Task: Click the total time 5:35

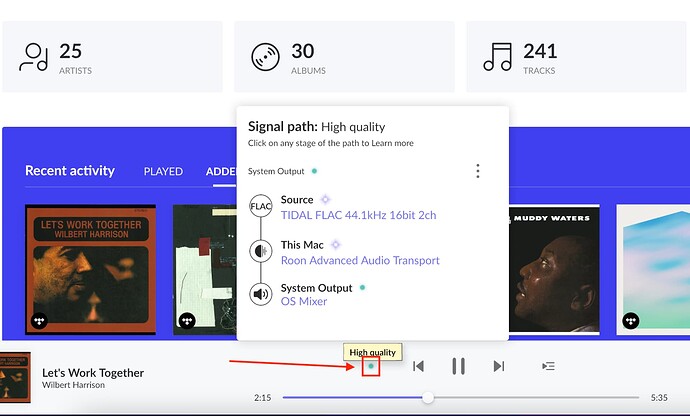Action: tap(659, 398)
